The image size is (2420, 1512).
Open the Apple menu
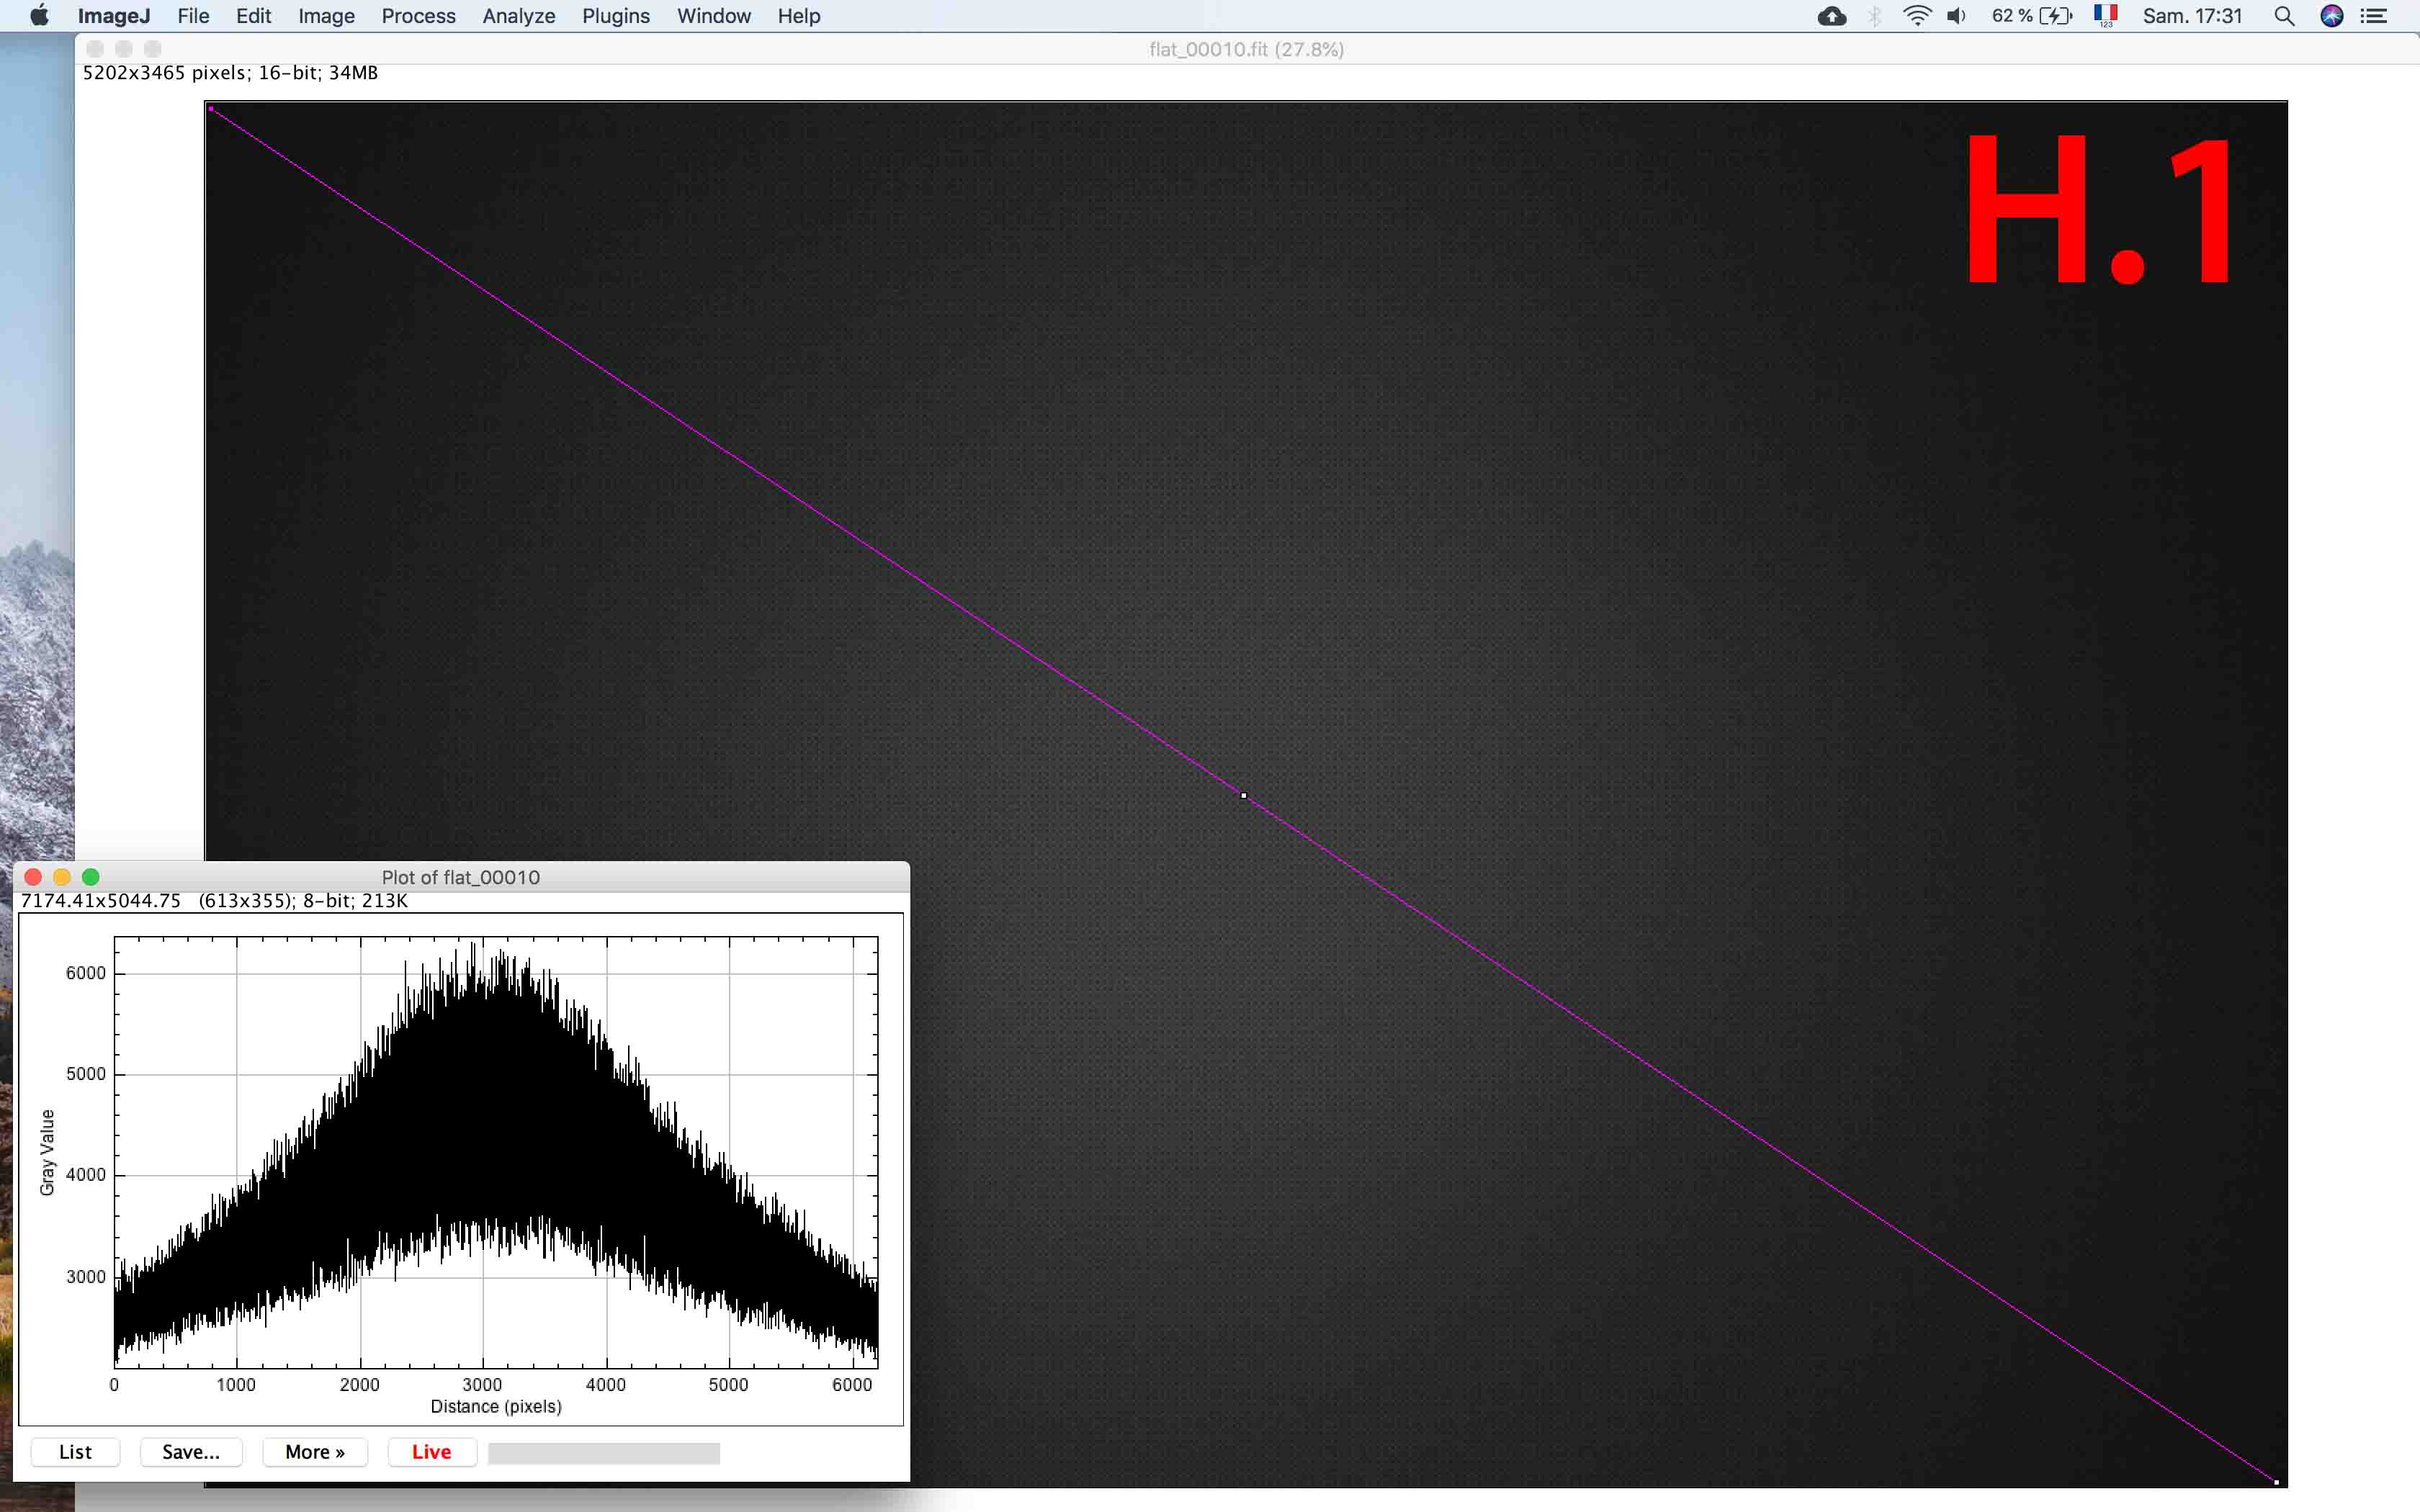tap(39, 16)
